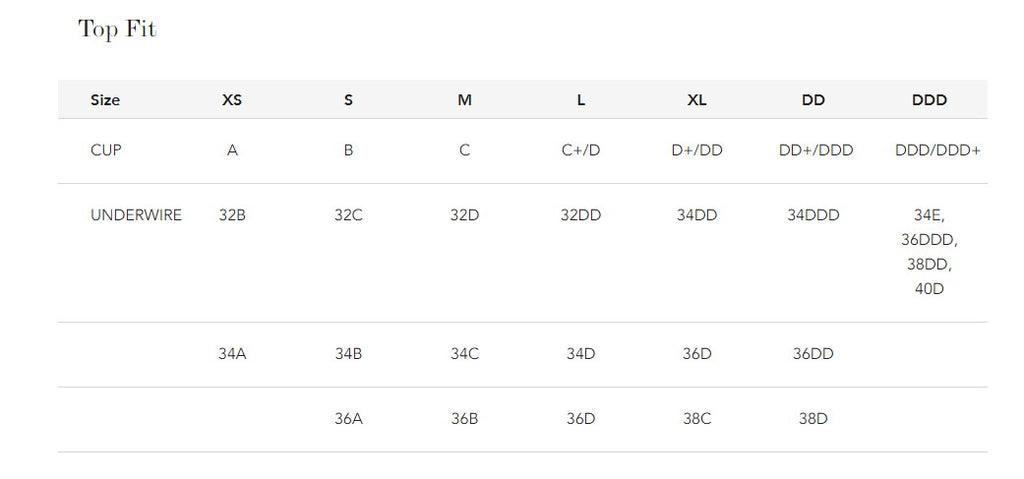1024x479 pixels.
Task: Click the 34A size cell
Action: coord(232,354)
